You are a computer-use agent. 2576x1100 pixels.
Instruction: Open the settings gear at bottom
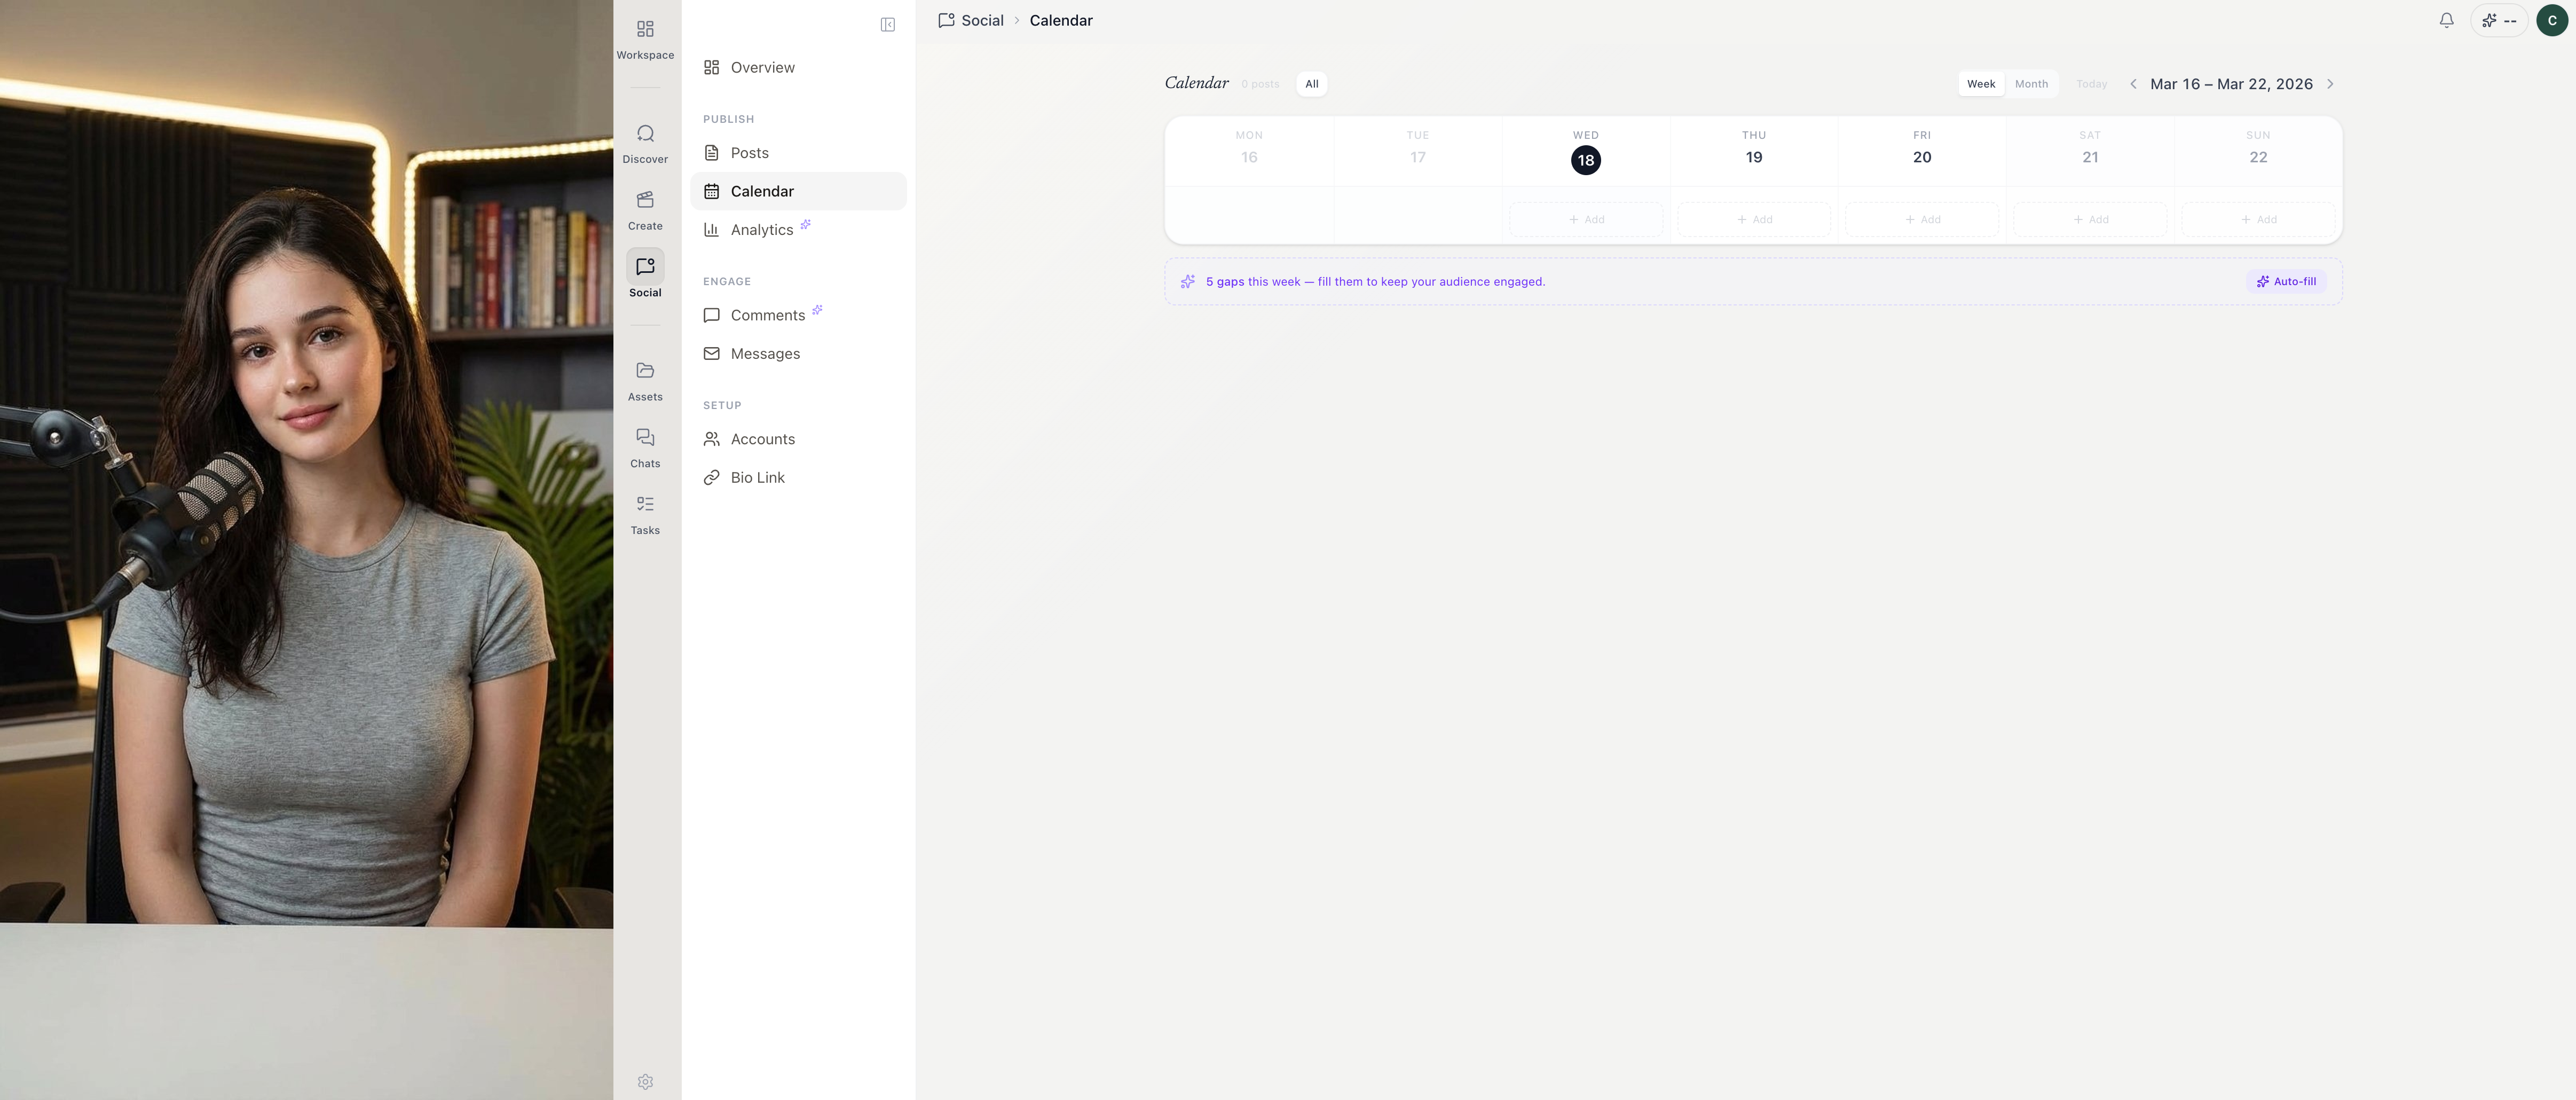(645, 1082)
